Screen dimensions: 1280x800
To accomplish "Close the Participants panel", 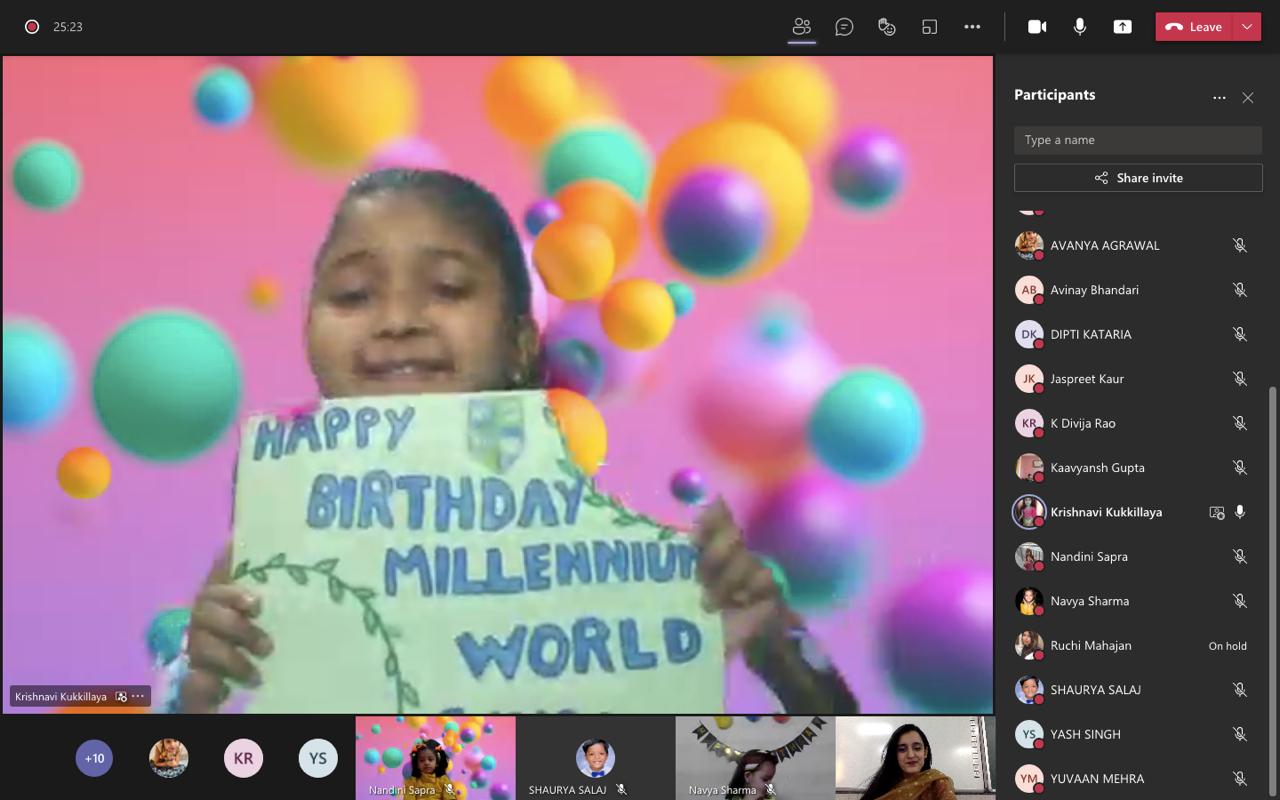I will coord(1248,97).
